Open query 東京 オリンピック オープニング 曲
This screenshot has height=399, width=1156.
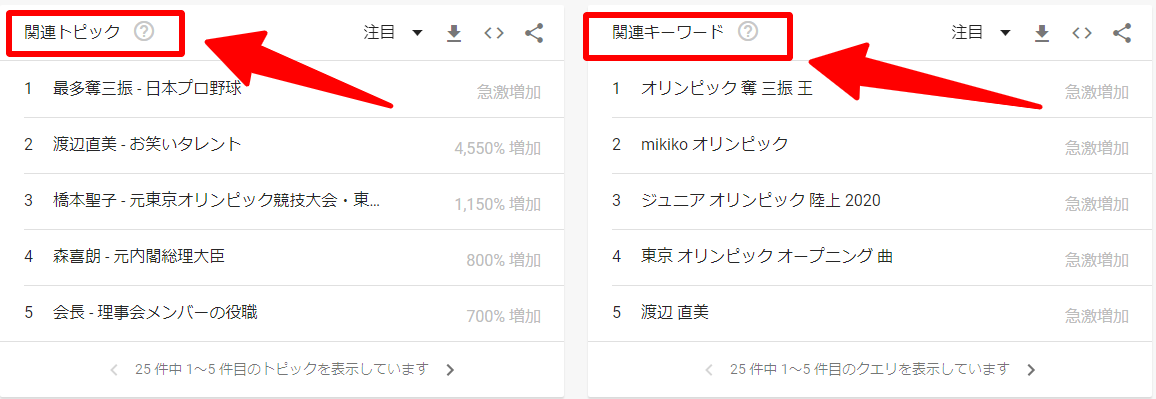coord(767,257)
